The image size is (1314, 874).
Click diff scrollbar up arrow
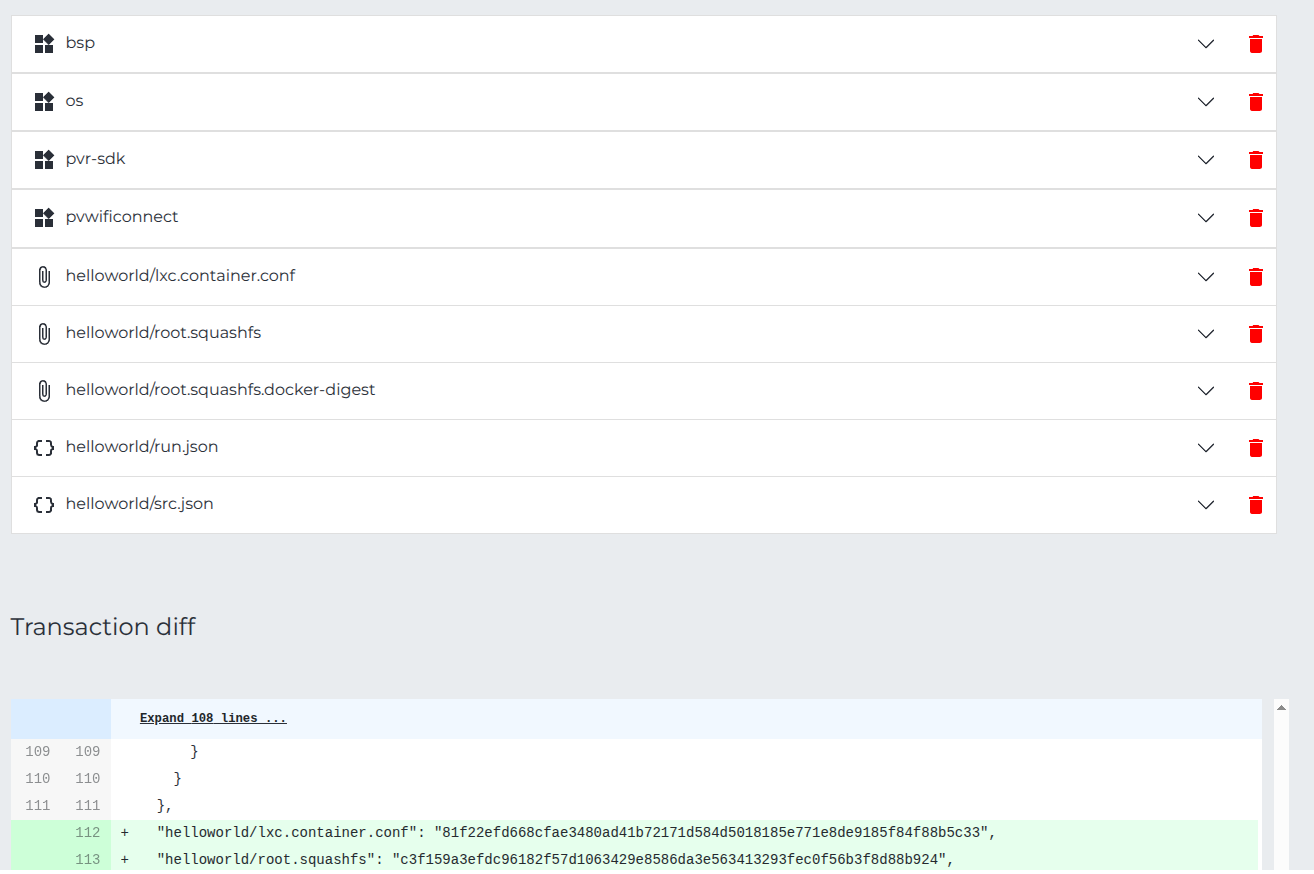(x=1281, y=707)
